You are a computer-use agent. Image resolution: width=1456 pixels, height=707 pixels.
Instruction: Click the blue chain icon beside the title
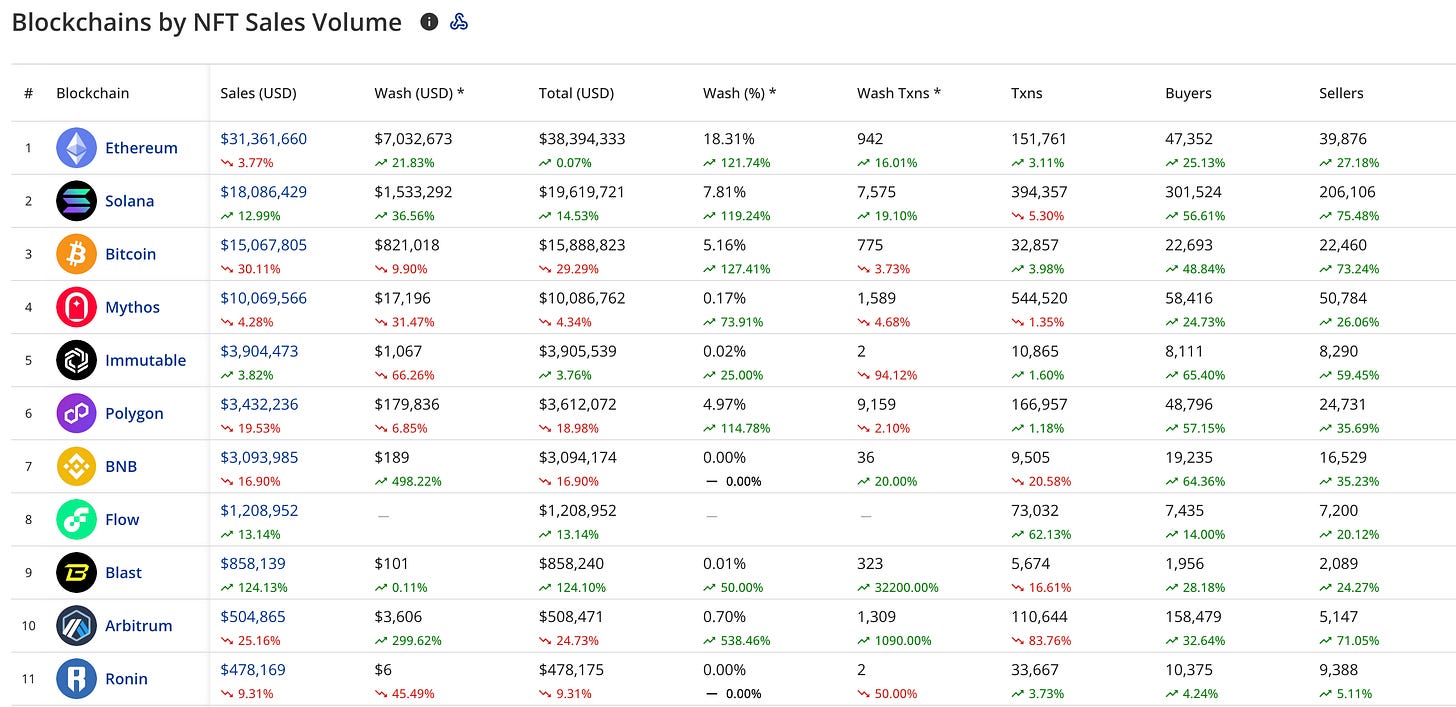[459, 21]
